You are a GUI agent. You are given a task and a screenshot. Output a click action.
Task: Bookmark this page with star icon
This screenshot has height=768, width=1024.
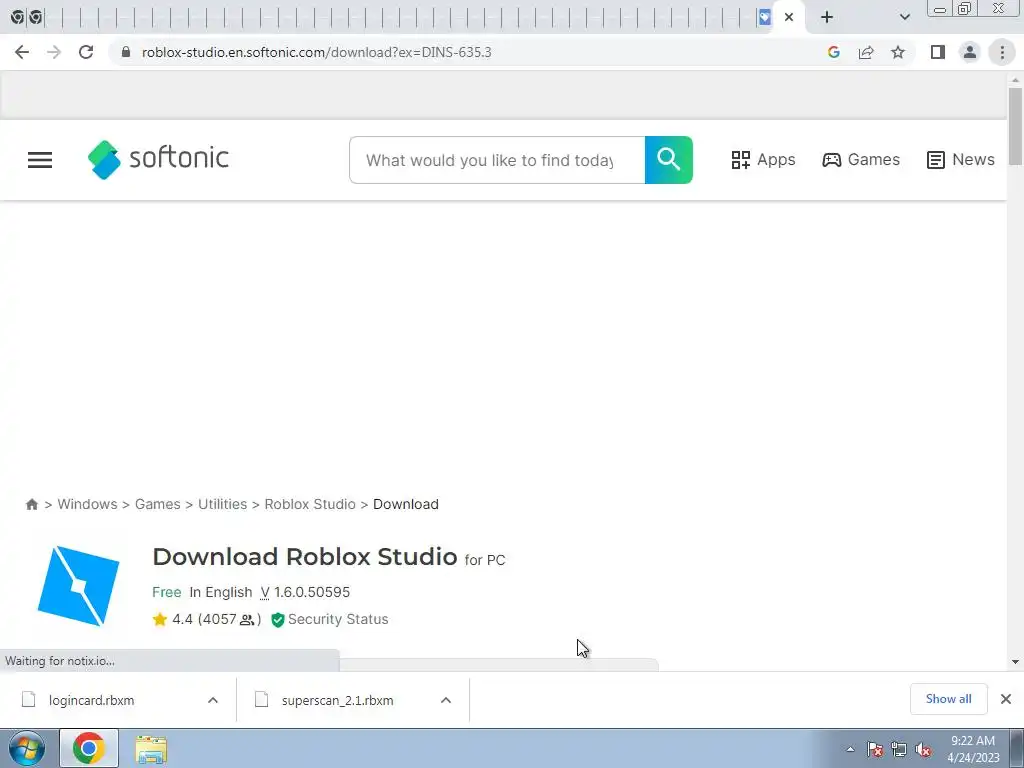click(898, 52)
